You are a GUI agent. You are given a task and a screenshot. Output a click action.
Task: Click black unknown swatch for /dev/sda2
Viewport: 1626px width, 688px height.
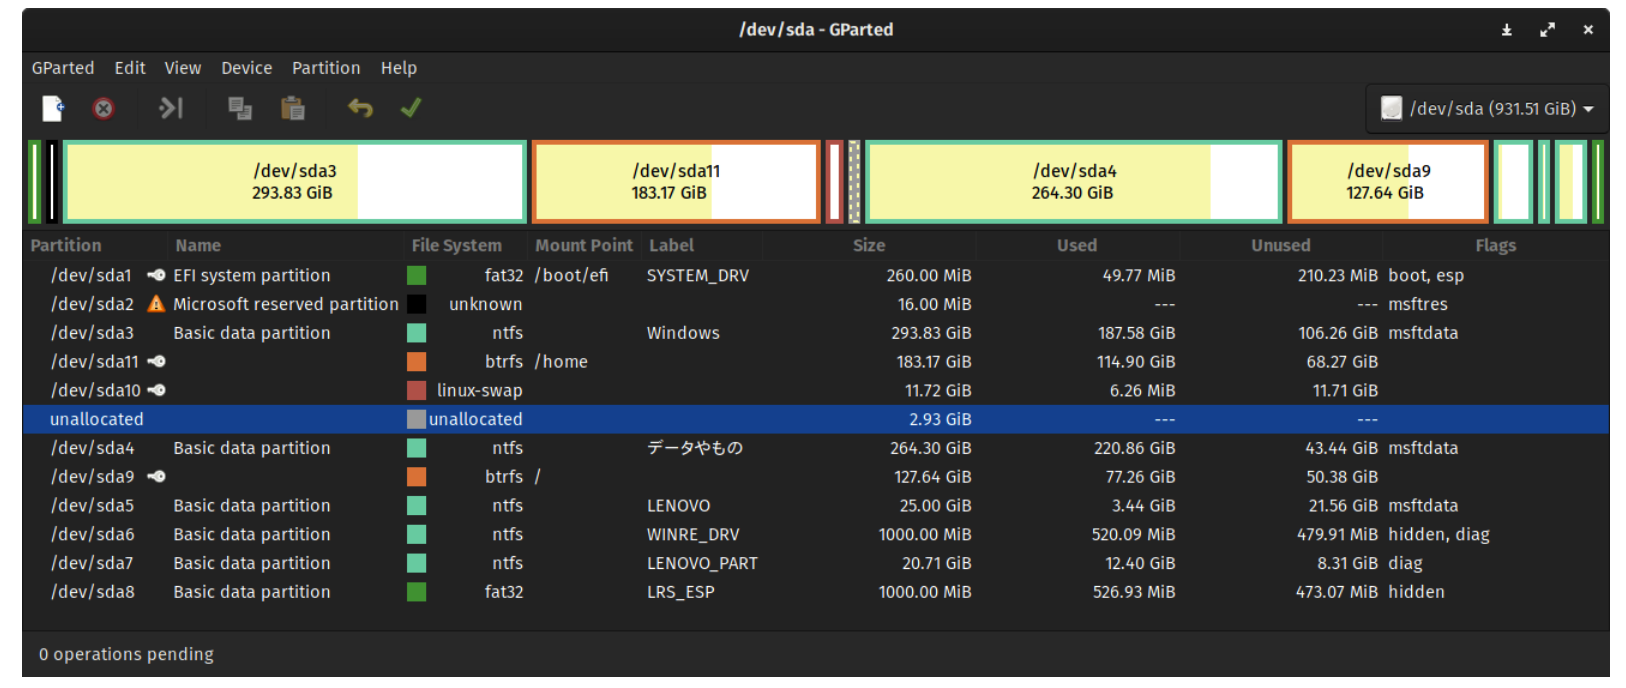click(x=417, y=304)
